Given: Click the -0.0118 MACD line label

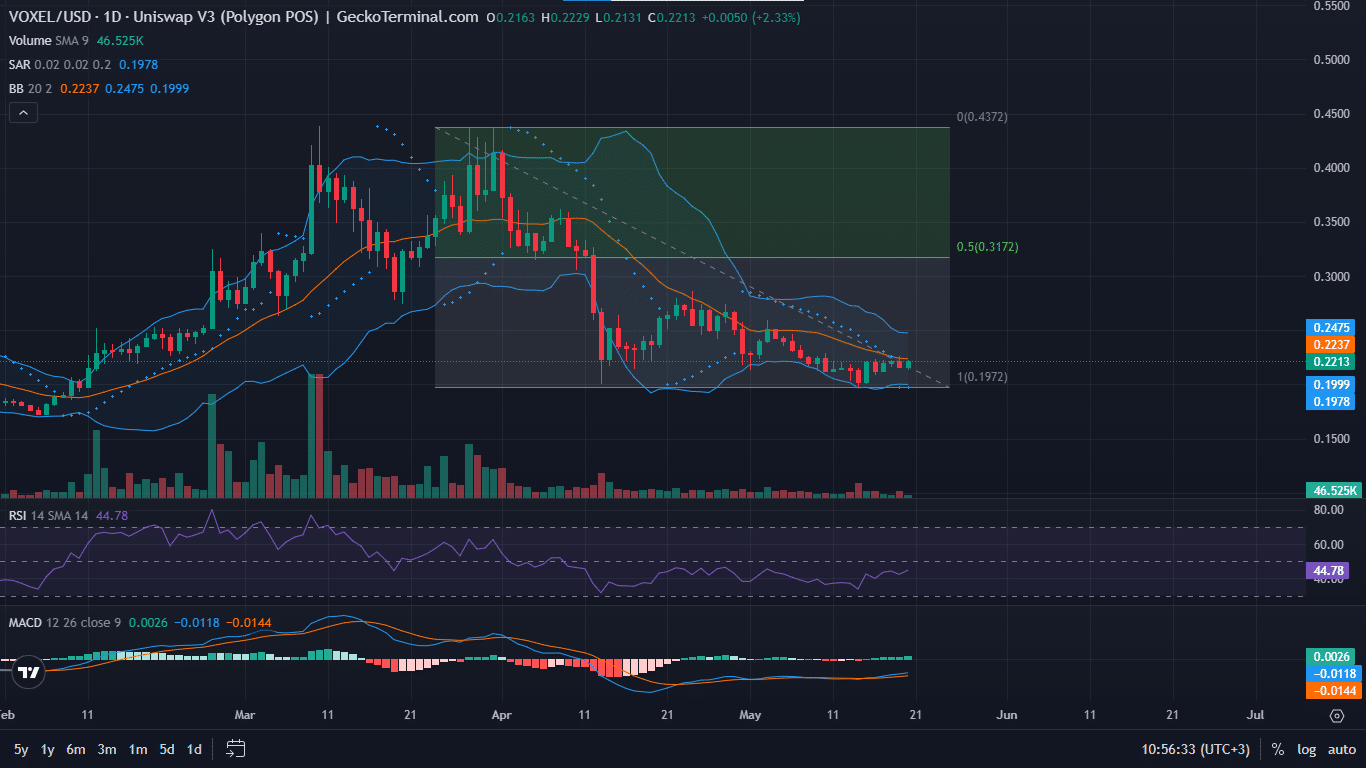Looking at the screenshot, I should (1333, 673).
